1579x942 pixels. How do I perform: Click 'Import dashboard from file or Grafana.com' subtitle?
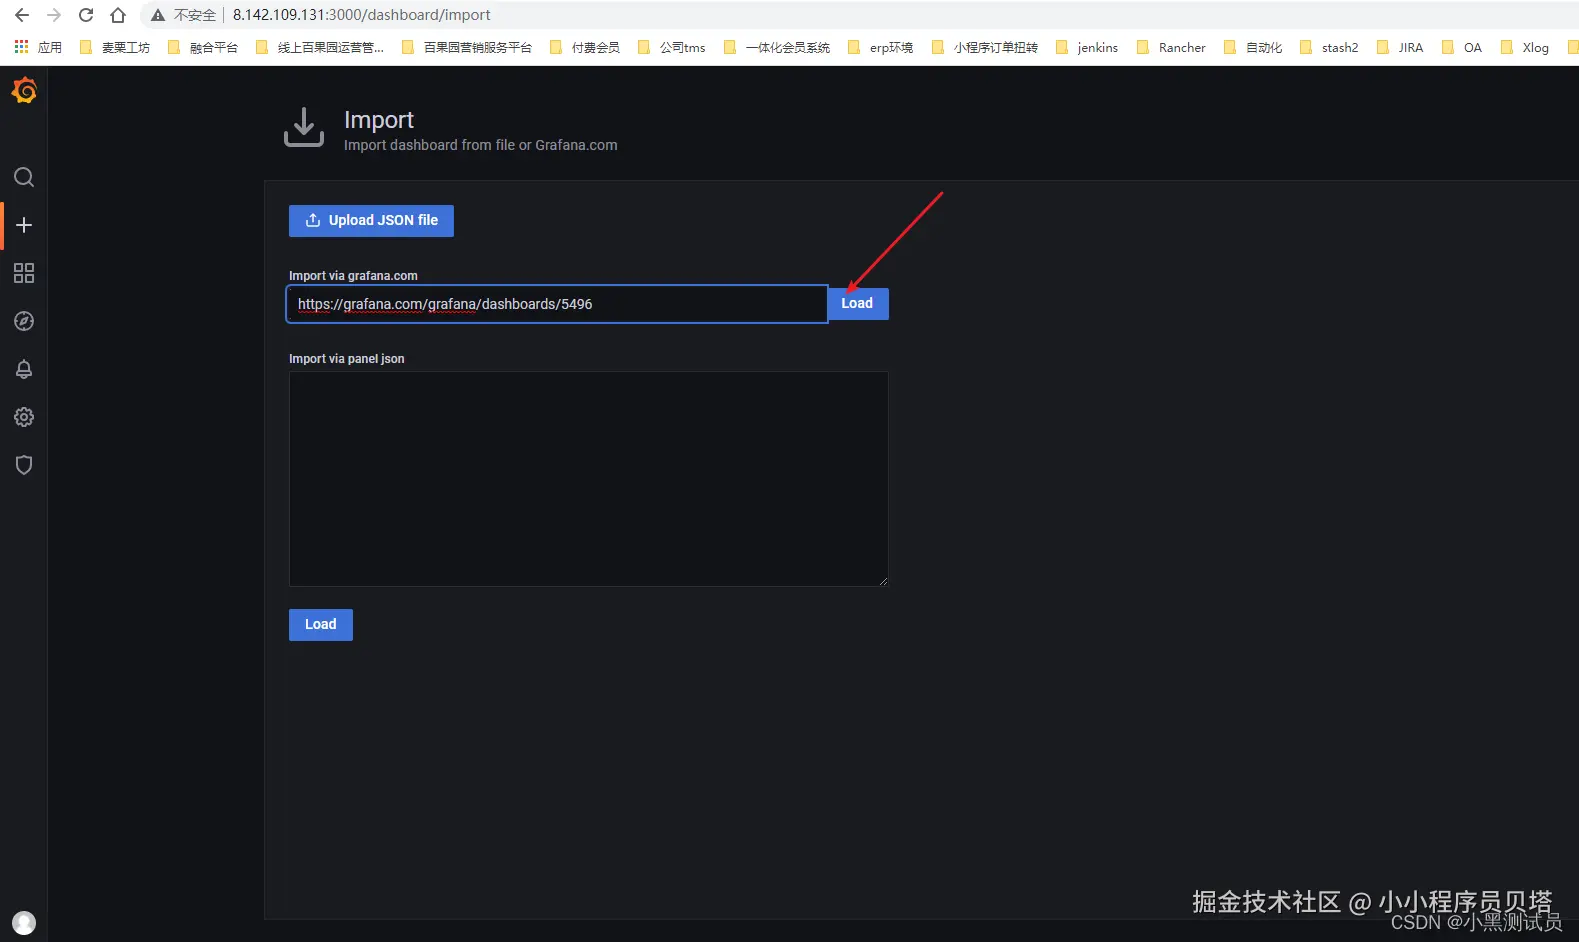pyautogui.click(x=481, y=145)
